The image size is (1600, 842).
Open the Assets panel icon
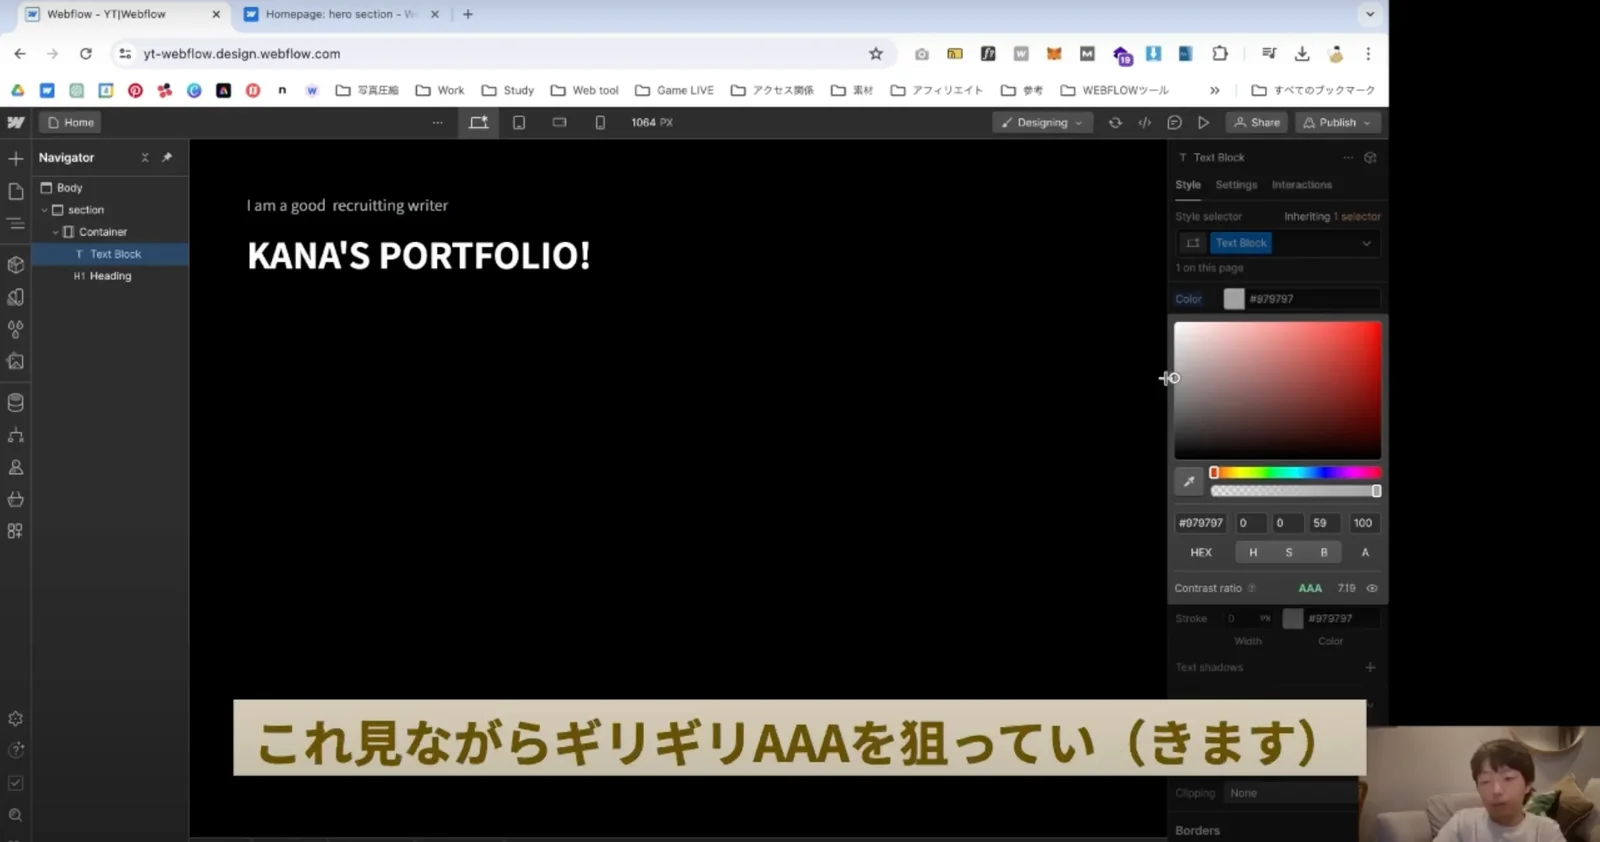point(16,361)
